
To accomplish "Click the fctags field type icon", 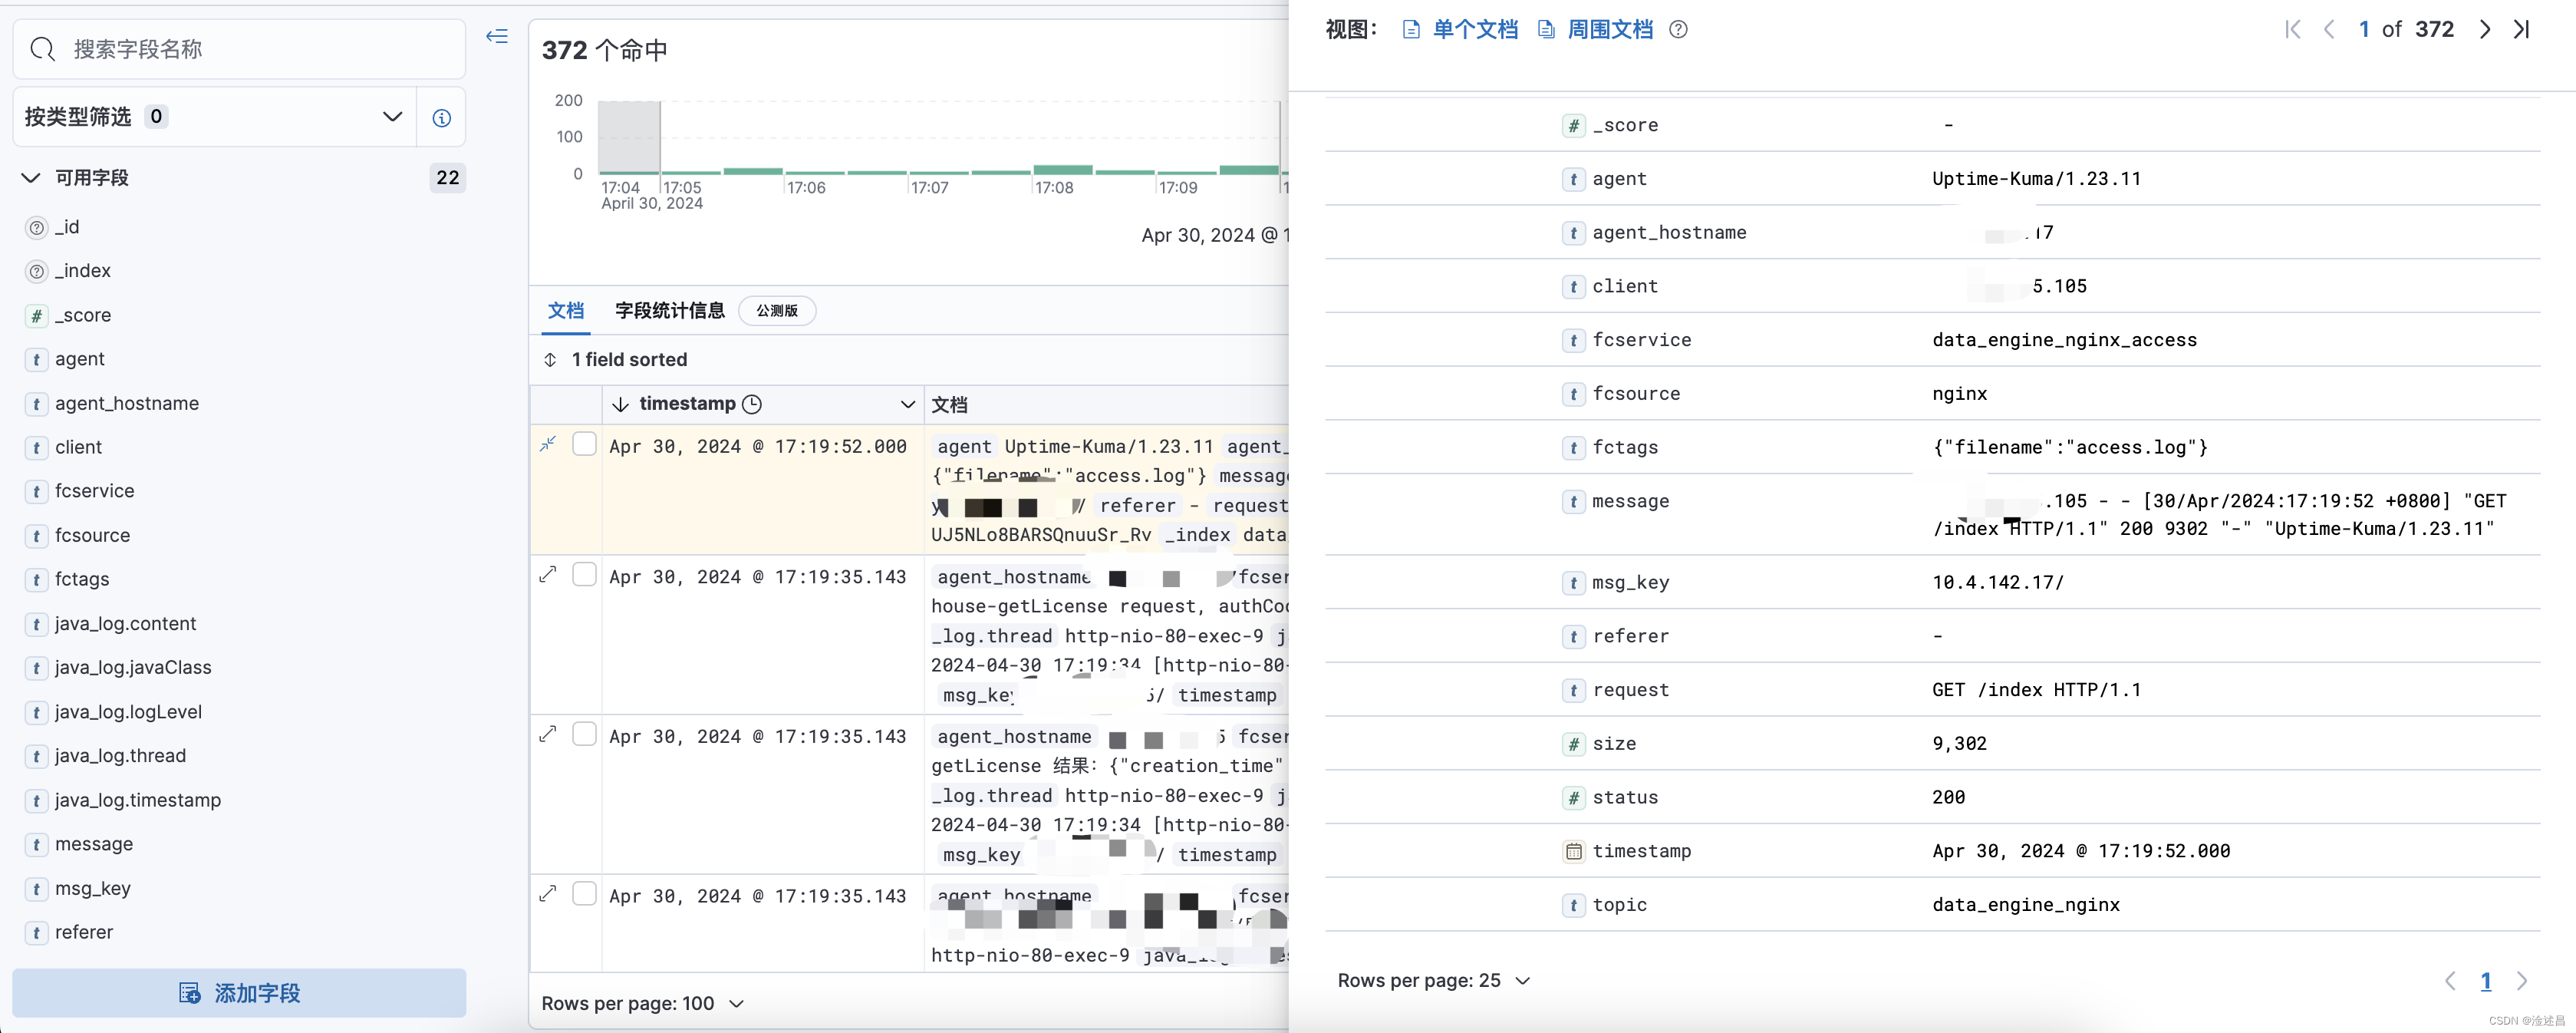I will tap(1574, 448).
